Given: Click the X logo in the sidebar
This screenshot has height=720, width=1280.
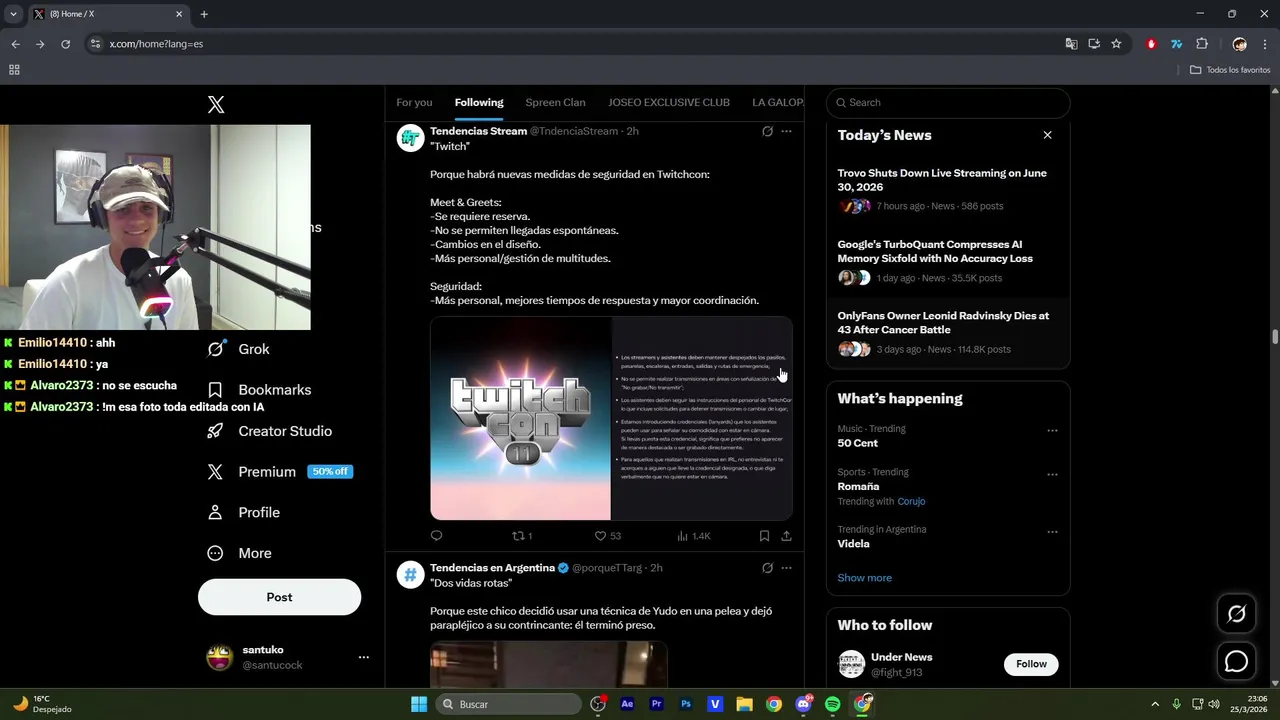Looking at the screenshot, I should click(x=216, y=104).
